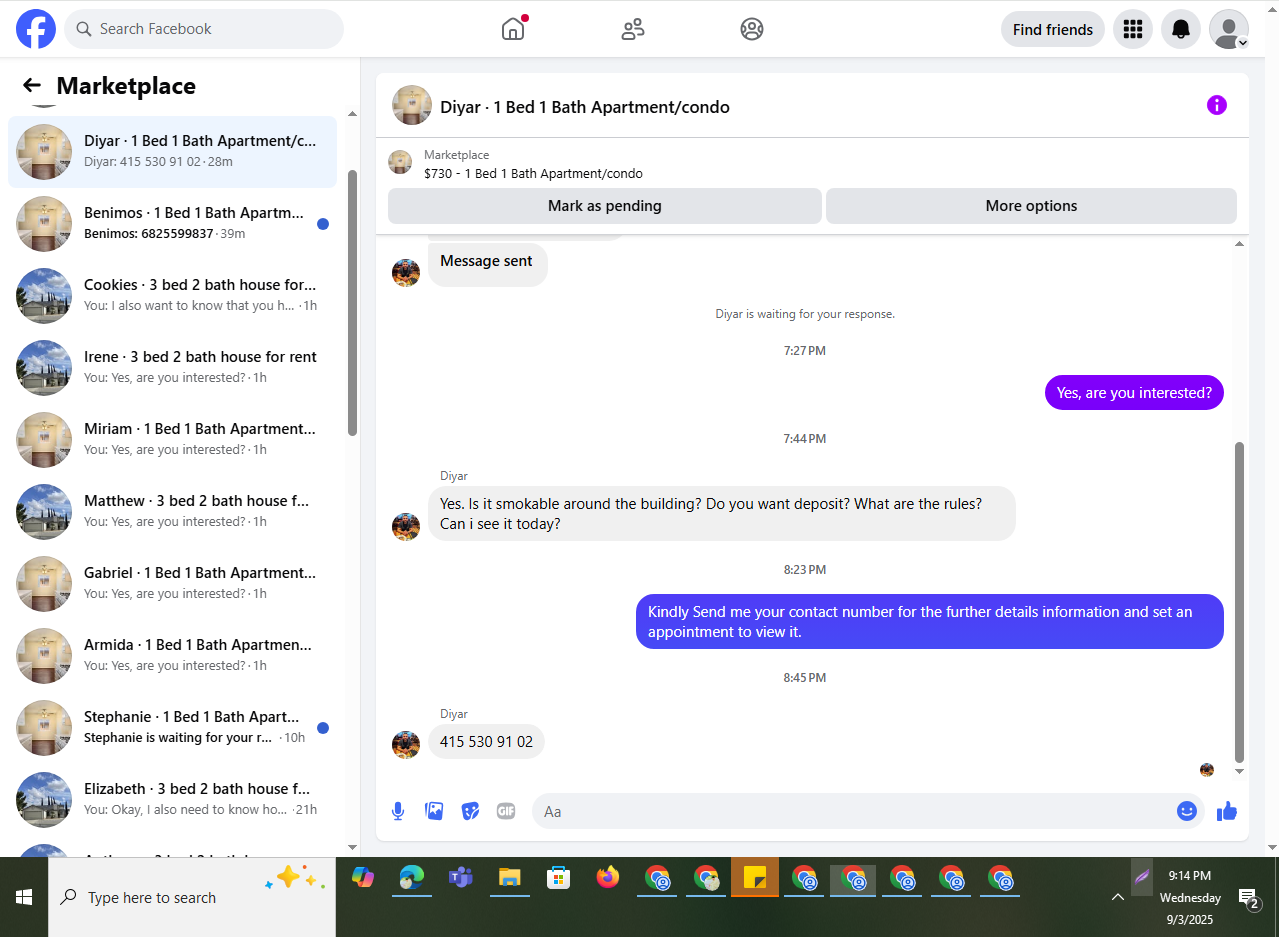Click conversation list scroll up arrow
The image size is (1279, 937).
click(x=352, y=113)
